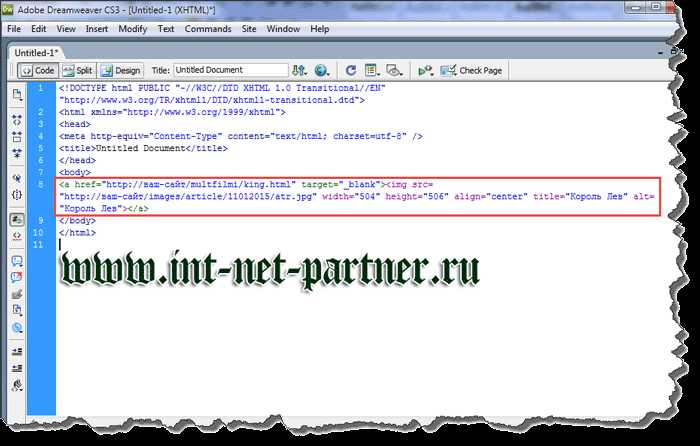Toggle Highlight Invalid Code icon
Image resolution: width=700 pixels, height=446 pixels.
click(17, 236)
